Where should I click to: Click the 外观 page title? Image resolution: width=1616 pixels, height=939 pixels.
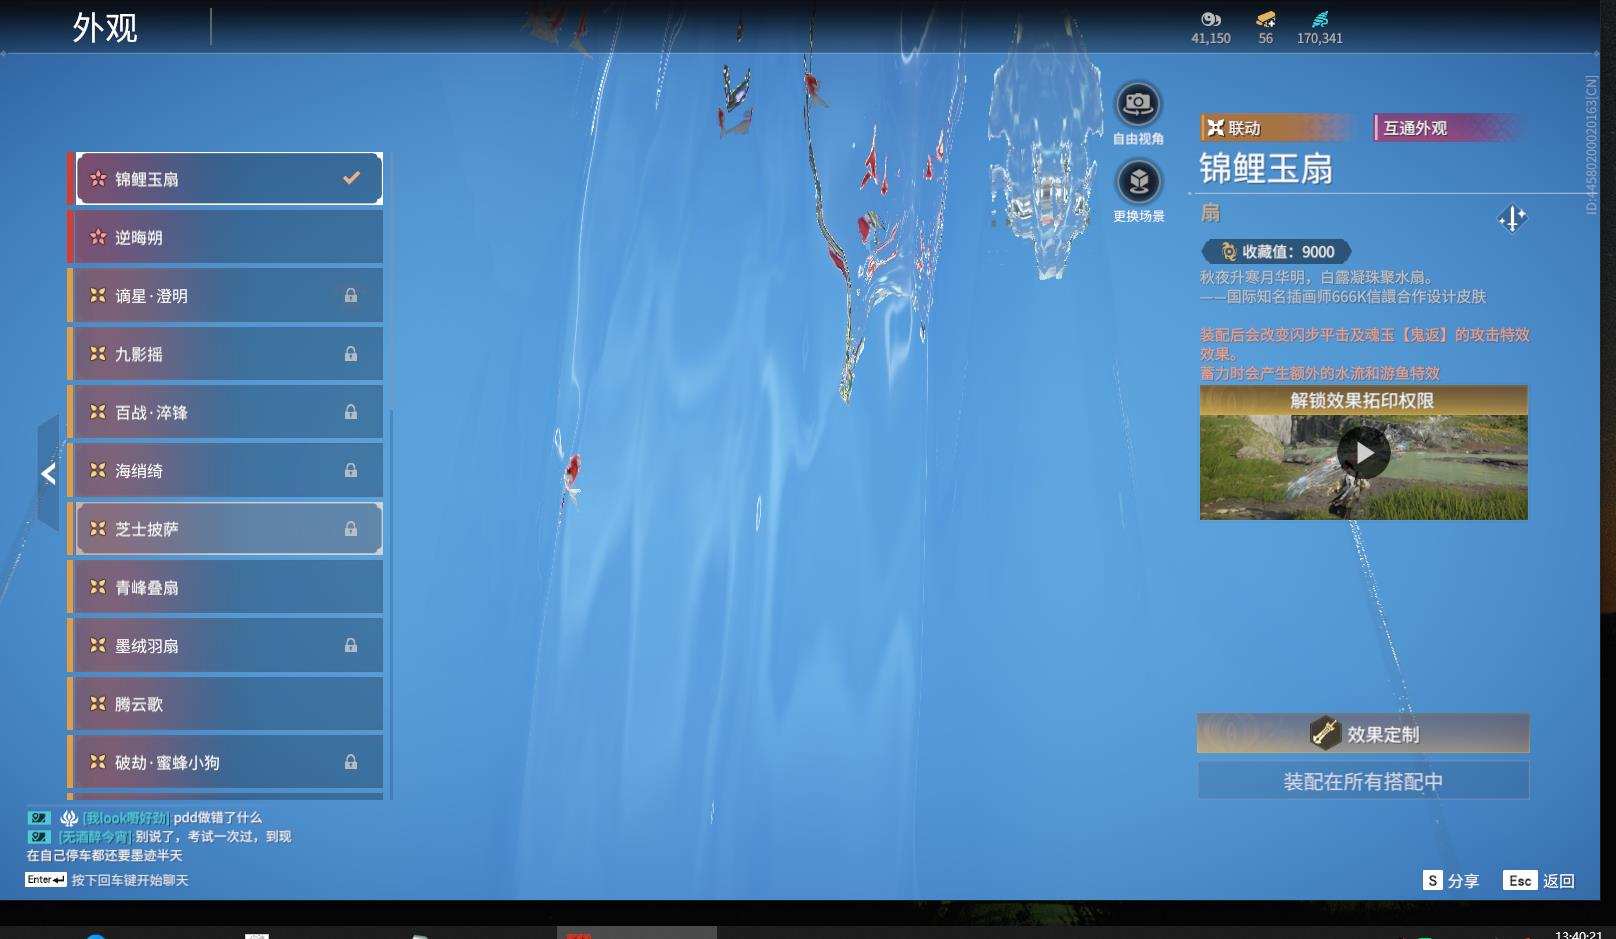tap(105, 27)
